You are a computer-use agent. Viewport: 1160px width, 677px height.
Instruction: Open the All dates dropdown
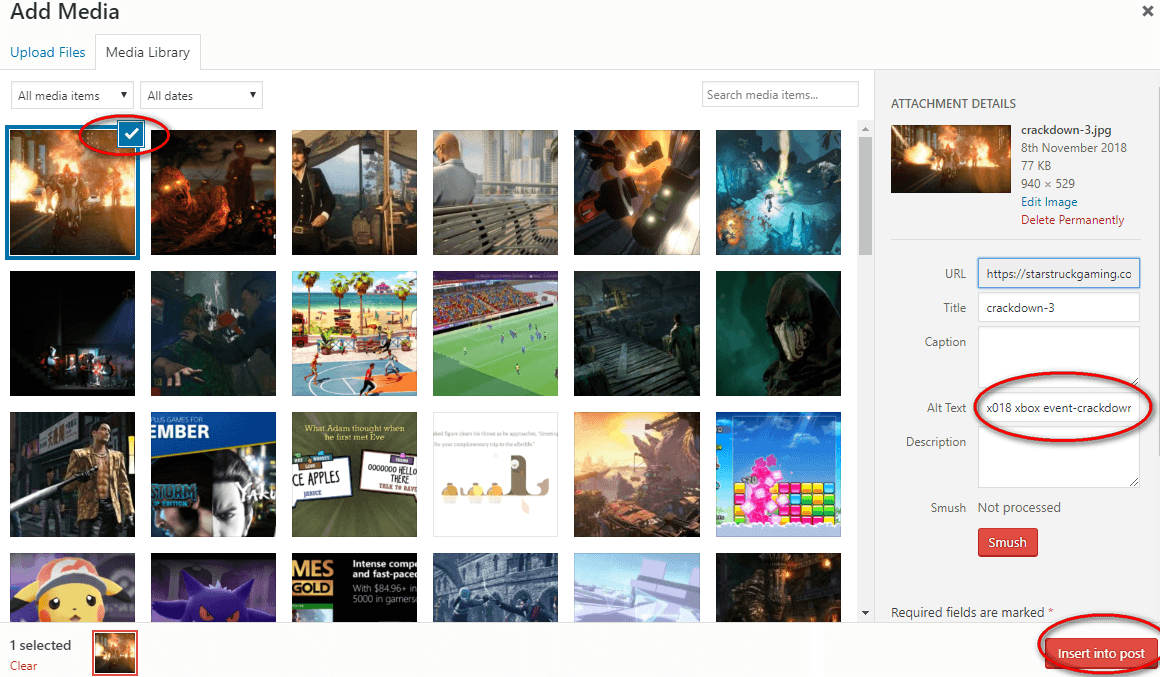[200, 95]
